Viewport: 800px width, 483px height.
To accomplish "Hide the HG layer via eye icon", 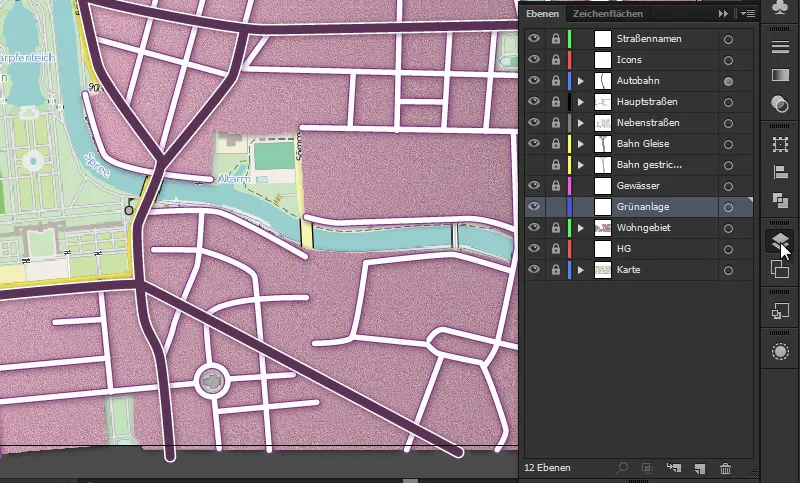I will [534, 248].
